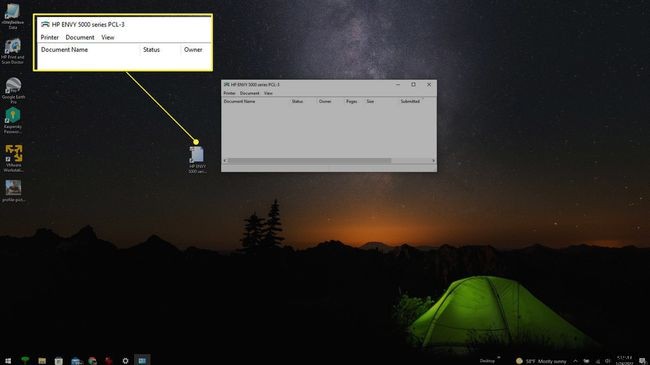
Task: Open the yellow File Explorer taskbar icon
Action: pos(42,360)
